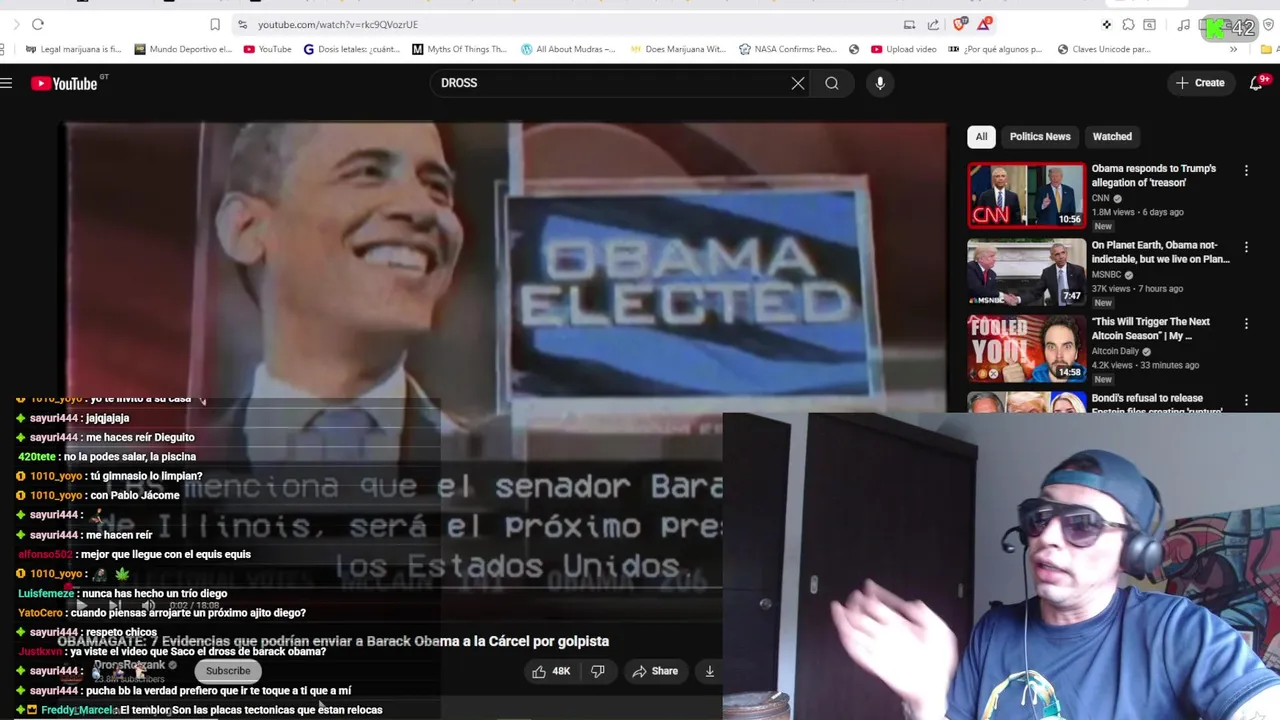
Task: Open YouTube notifications bell
Action: pyautogui.click(x=1257, y=83)
